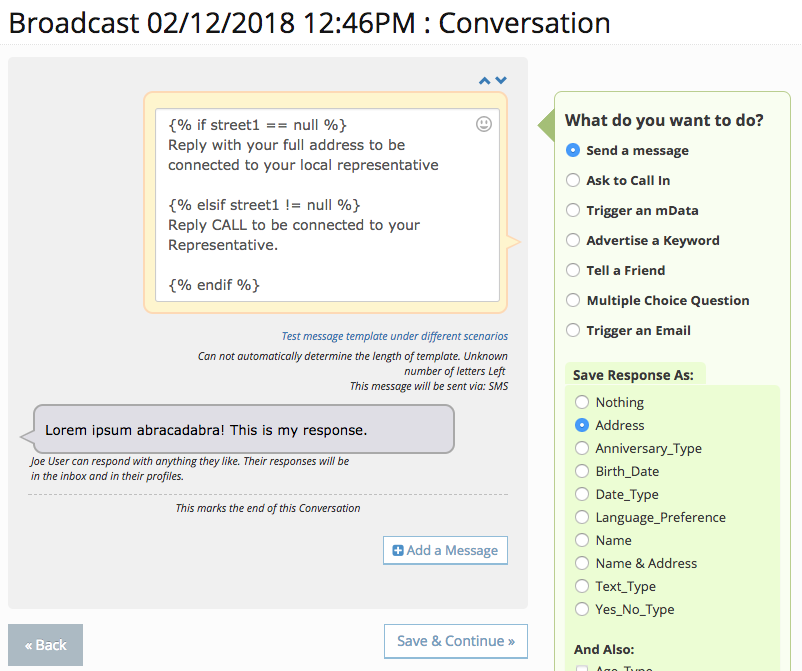
Task: Save response as Yes_No_Type
Action: tap(582, 609)
